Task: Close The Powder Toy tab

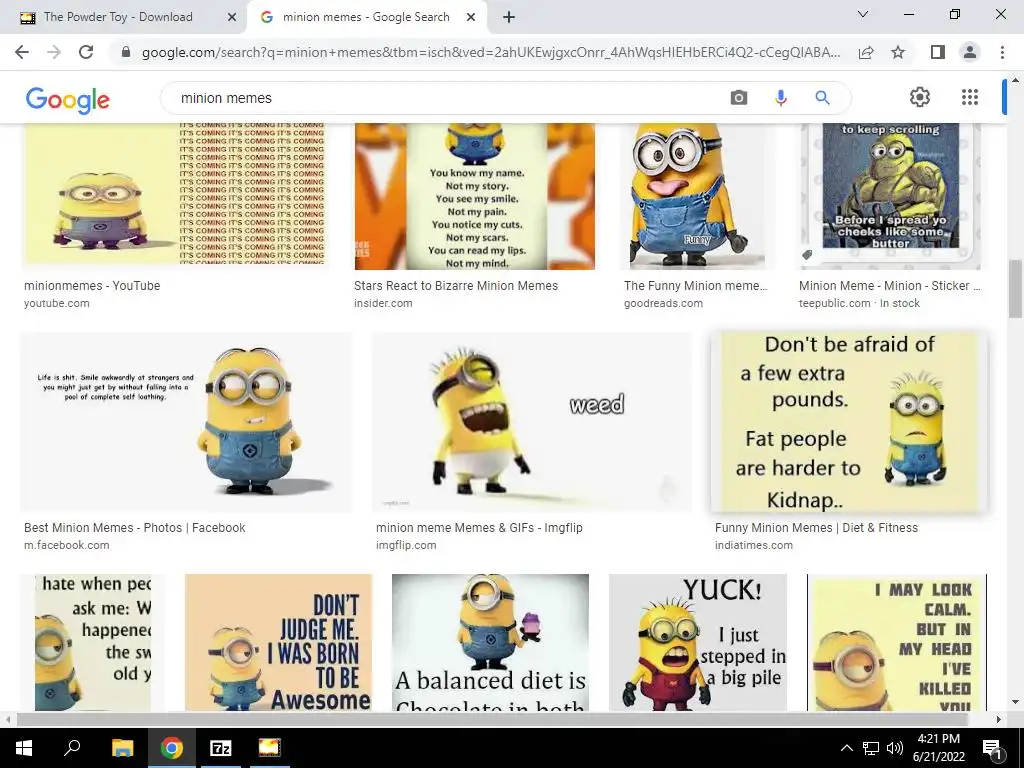Action: (x=231, y=18)
